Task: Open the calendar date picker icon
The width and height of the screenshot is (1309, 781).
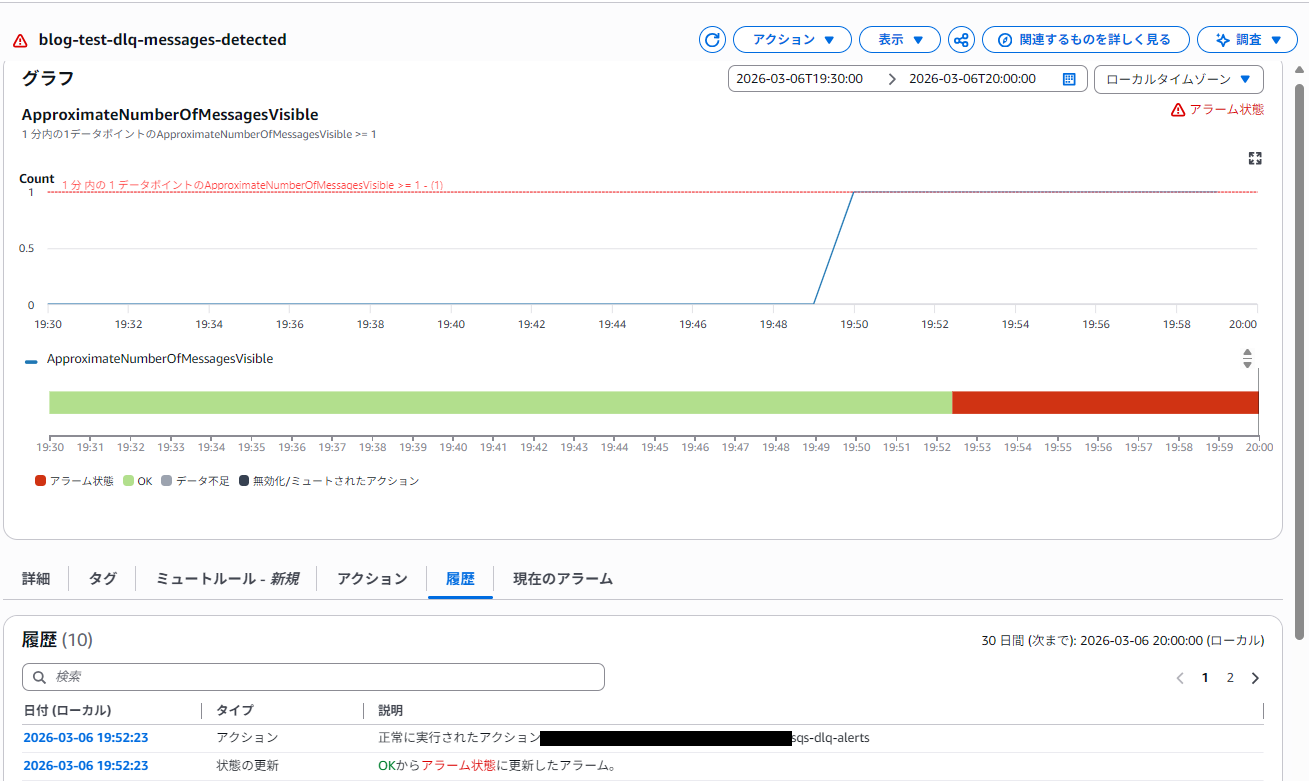Action: tap(1069, 79)
